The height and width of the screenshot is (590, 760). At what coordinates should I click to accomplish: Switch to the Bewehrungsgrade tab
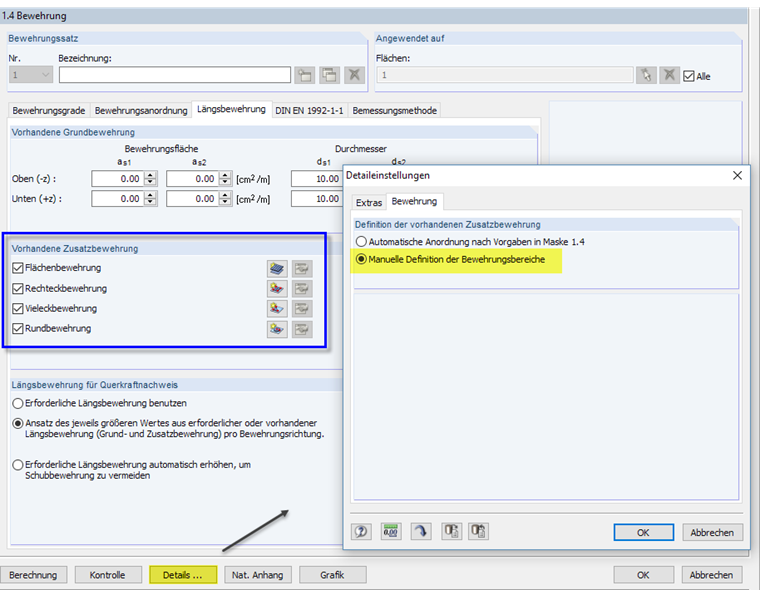[x=49, y=111]
